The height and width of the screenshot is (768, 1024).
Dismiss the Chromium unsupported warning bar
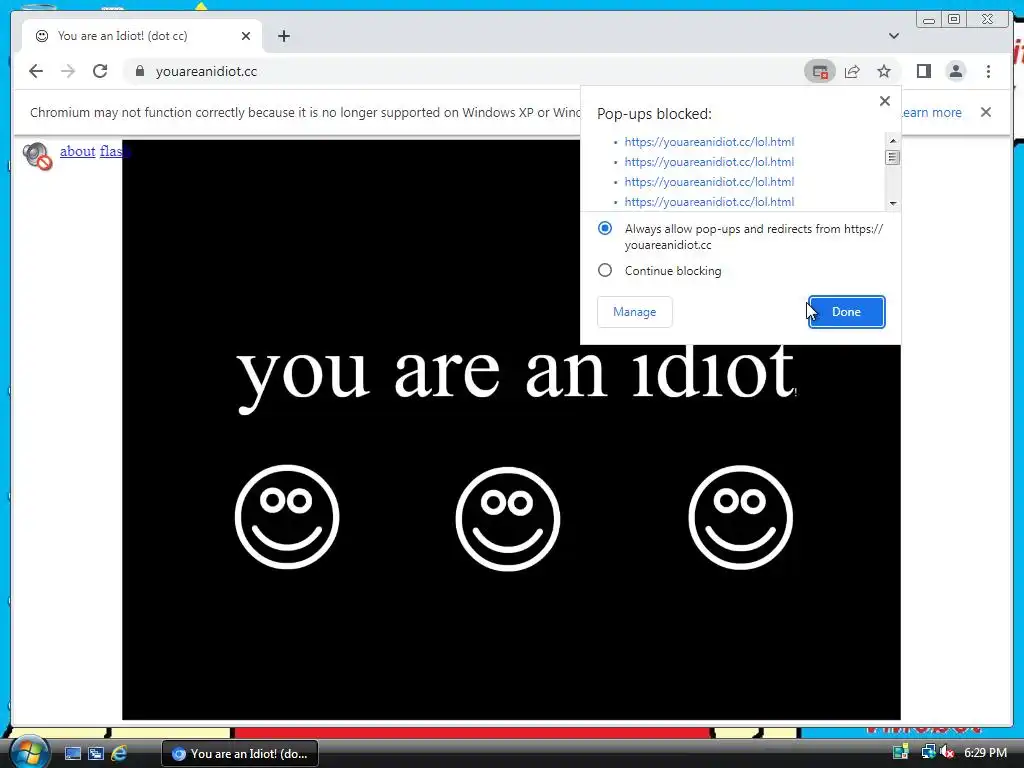click(x=986, y=112)
